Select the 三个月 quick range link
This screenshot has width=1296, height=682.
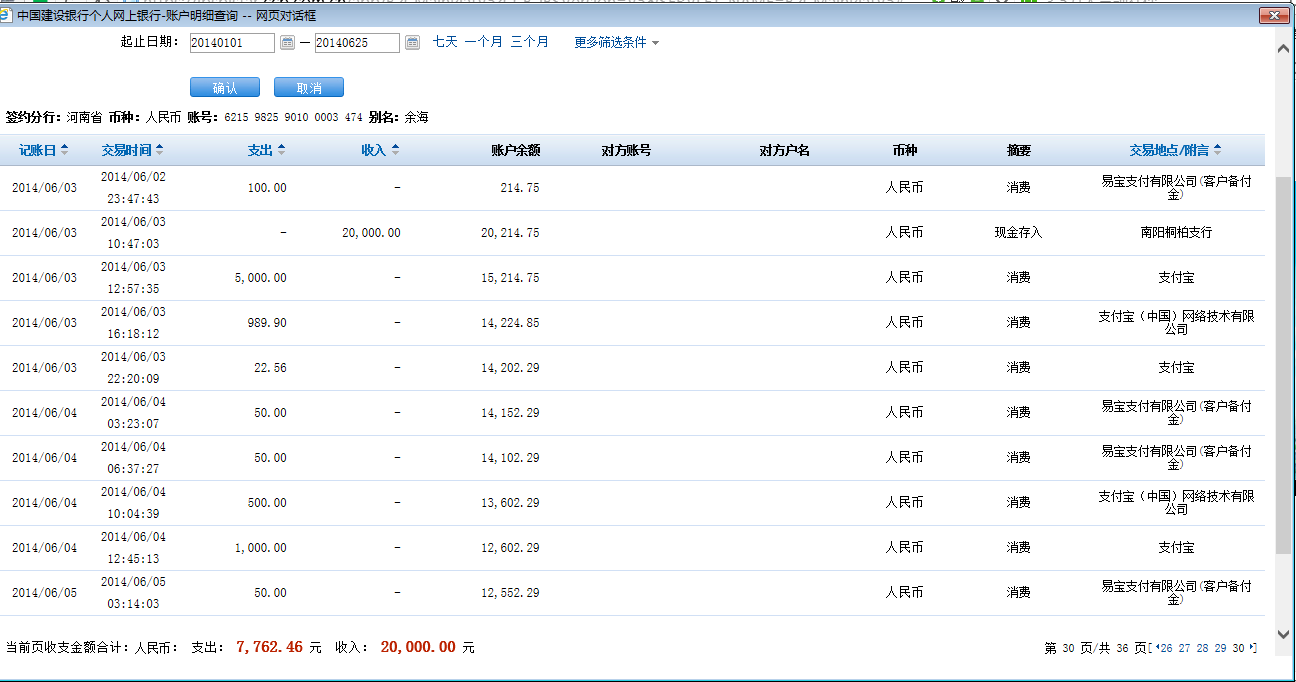(x=529, y=42)
